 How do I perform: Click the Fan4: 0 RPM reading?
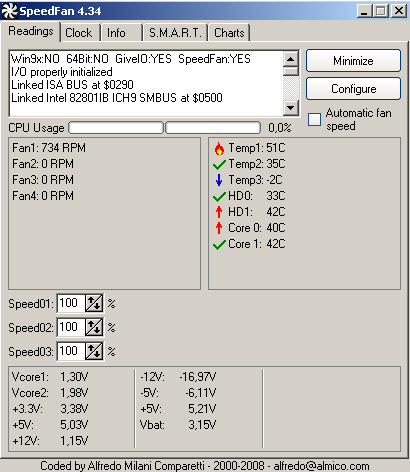pos(43,196)
